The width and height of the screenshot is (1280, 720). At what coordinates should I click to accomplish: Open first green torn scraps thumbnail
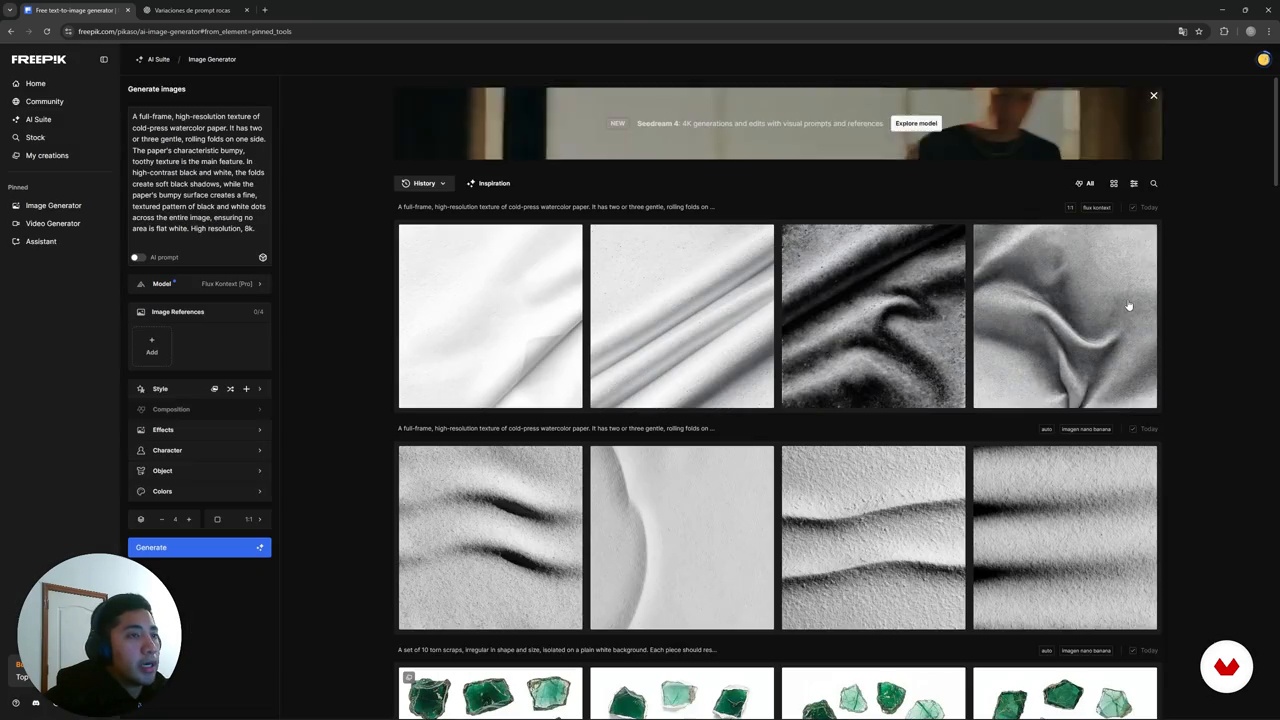[490, 694]
